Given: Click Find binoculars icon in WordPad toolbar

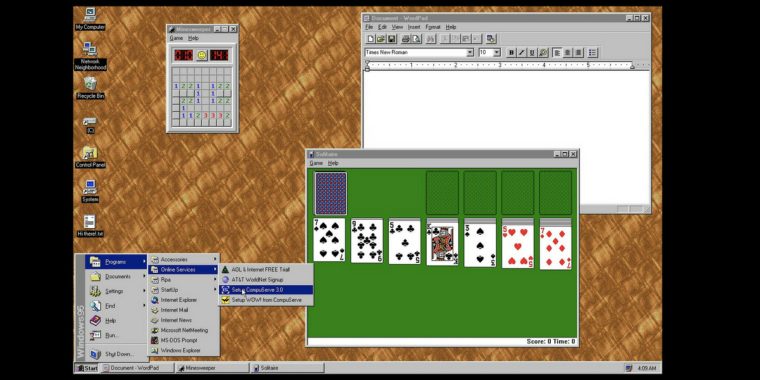Looking at the screenshot, I should pos(430,39).
